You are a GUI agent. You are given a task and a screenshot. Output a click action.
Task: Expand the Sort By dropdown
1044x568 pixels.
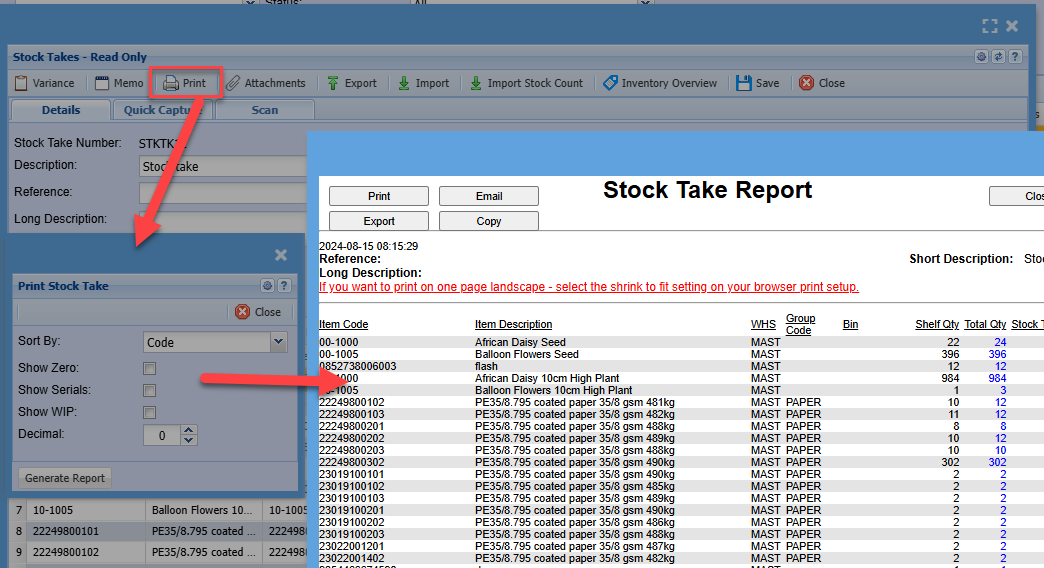pyautogui.click(x=279, y=342)
